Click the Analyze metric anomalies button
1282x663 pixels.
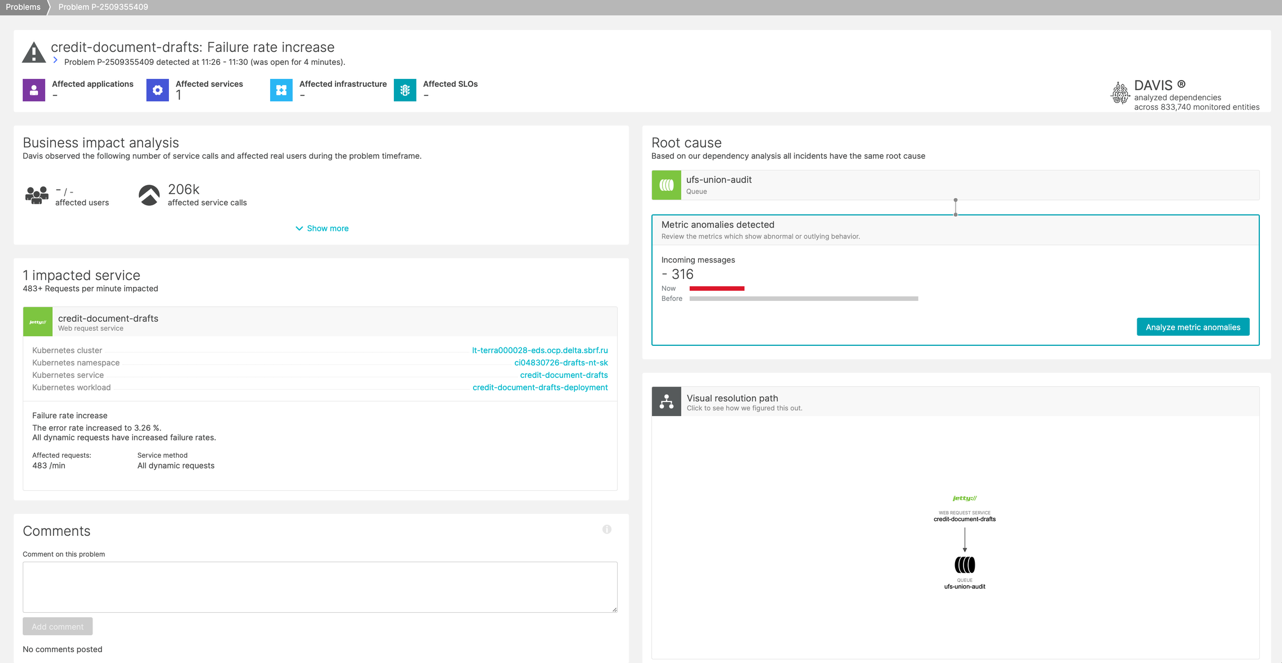coord(1193,326)
